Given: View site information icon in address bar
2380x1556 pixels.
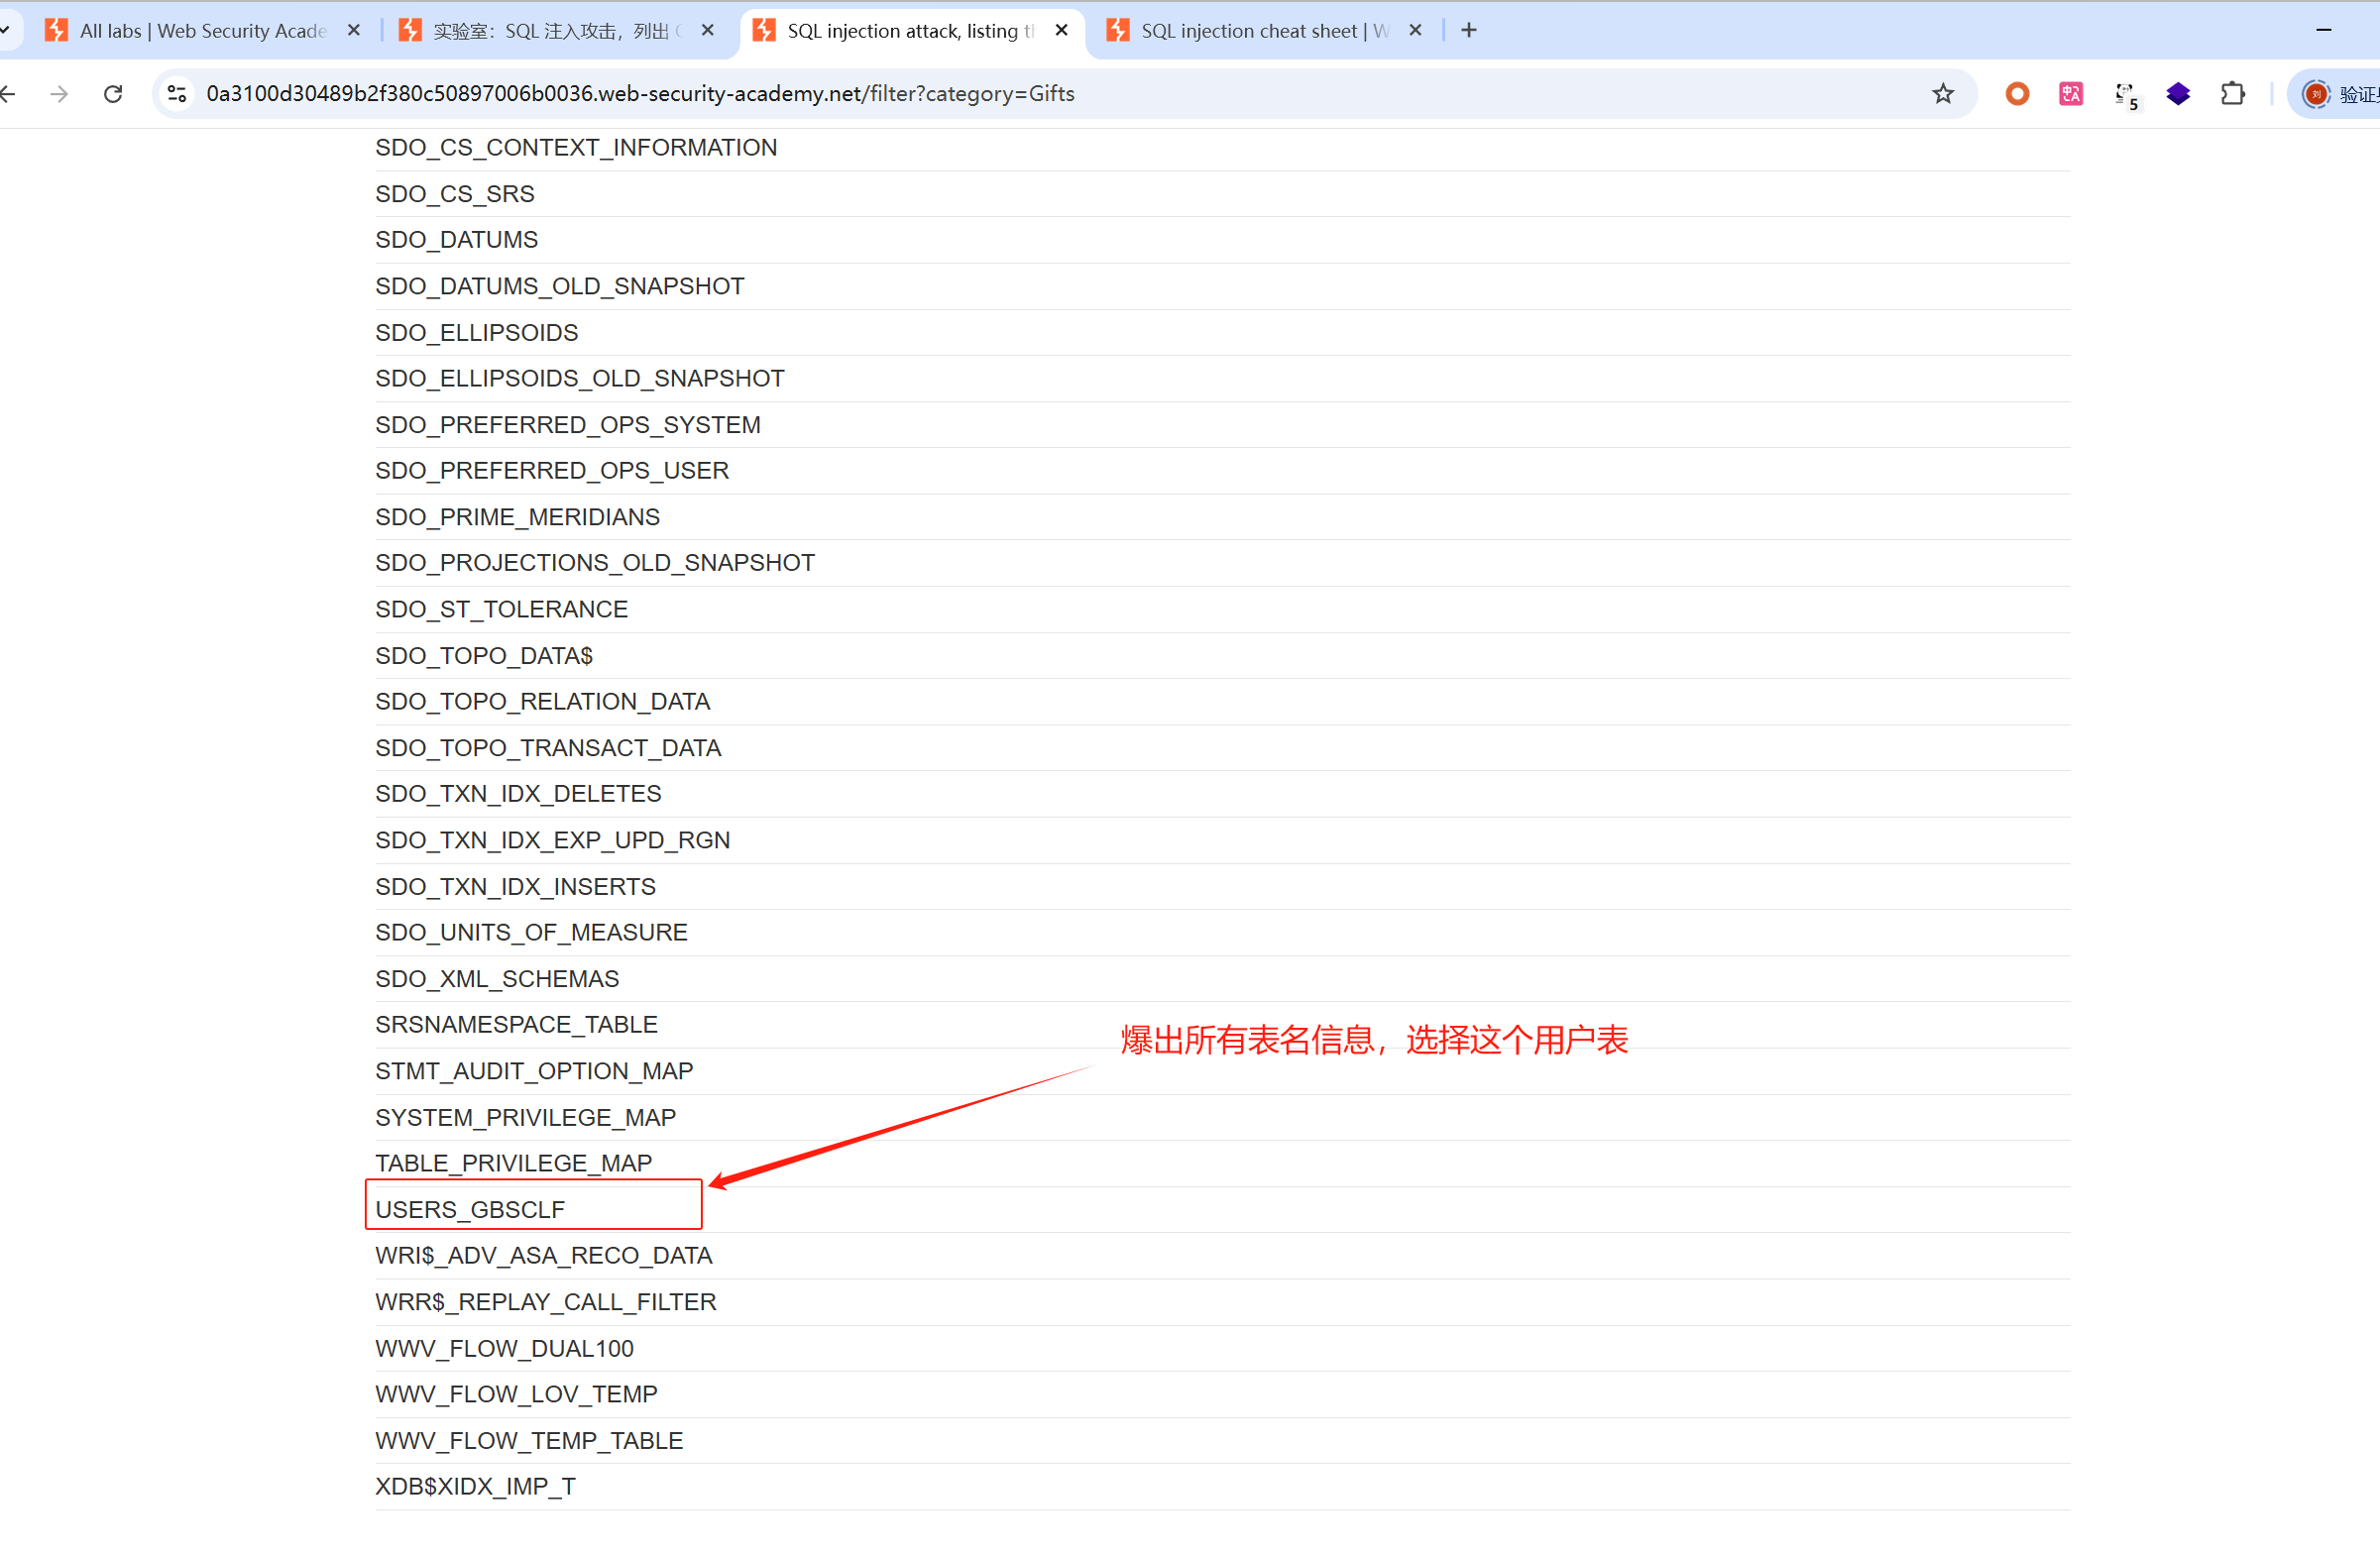Looking at the screenshot, I should coord(177,94).
